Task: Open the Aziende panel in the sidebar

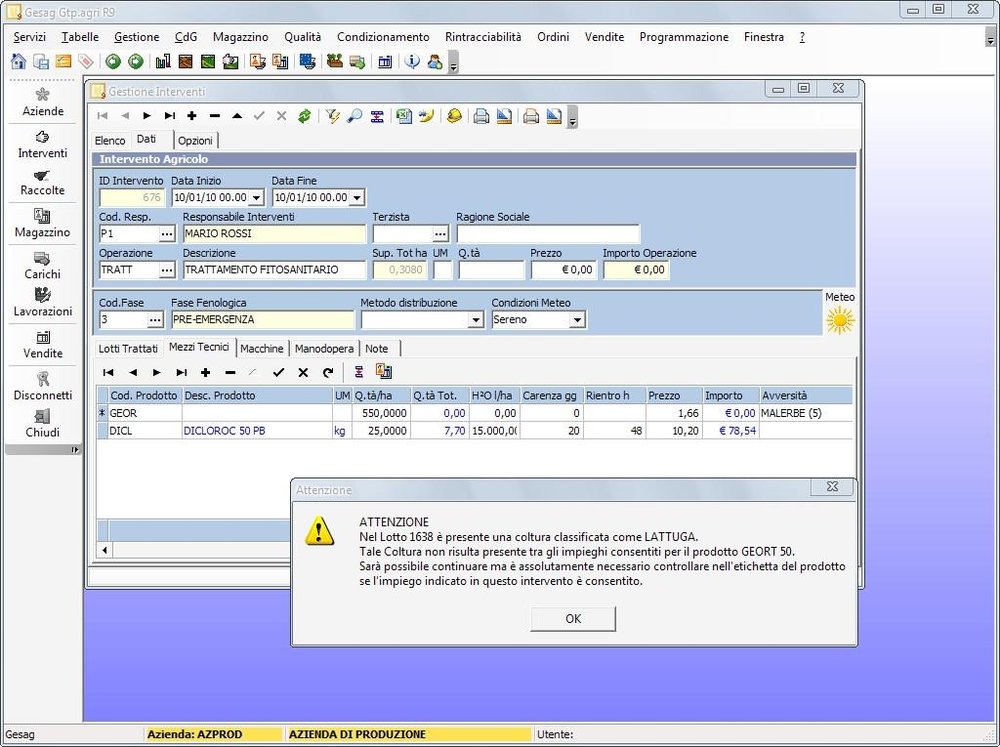Action: click(42, 103)
